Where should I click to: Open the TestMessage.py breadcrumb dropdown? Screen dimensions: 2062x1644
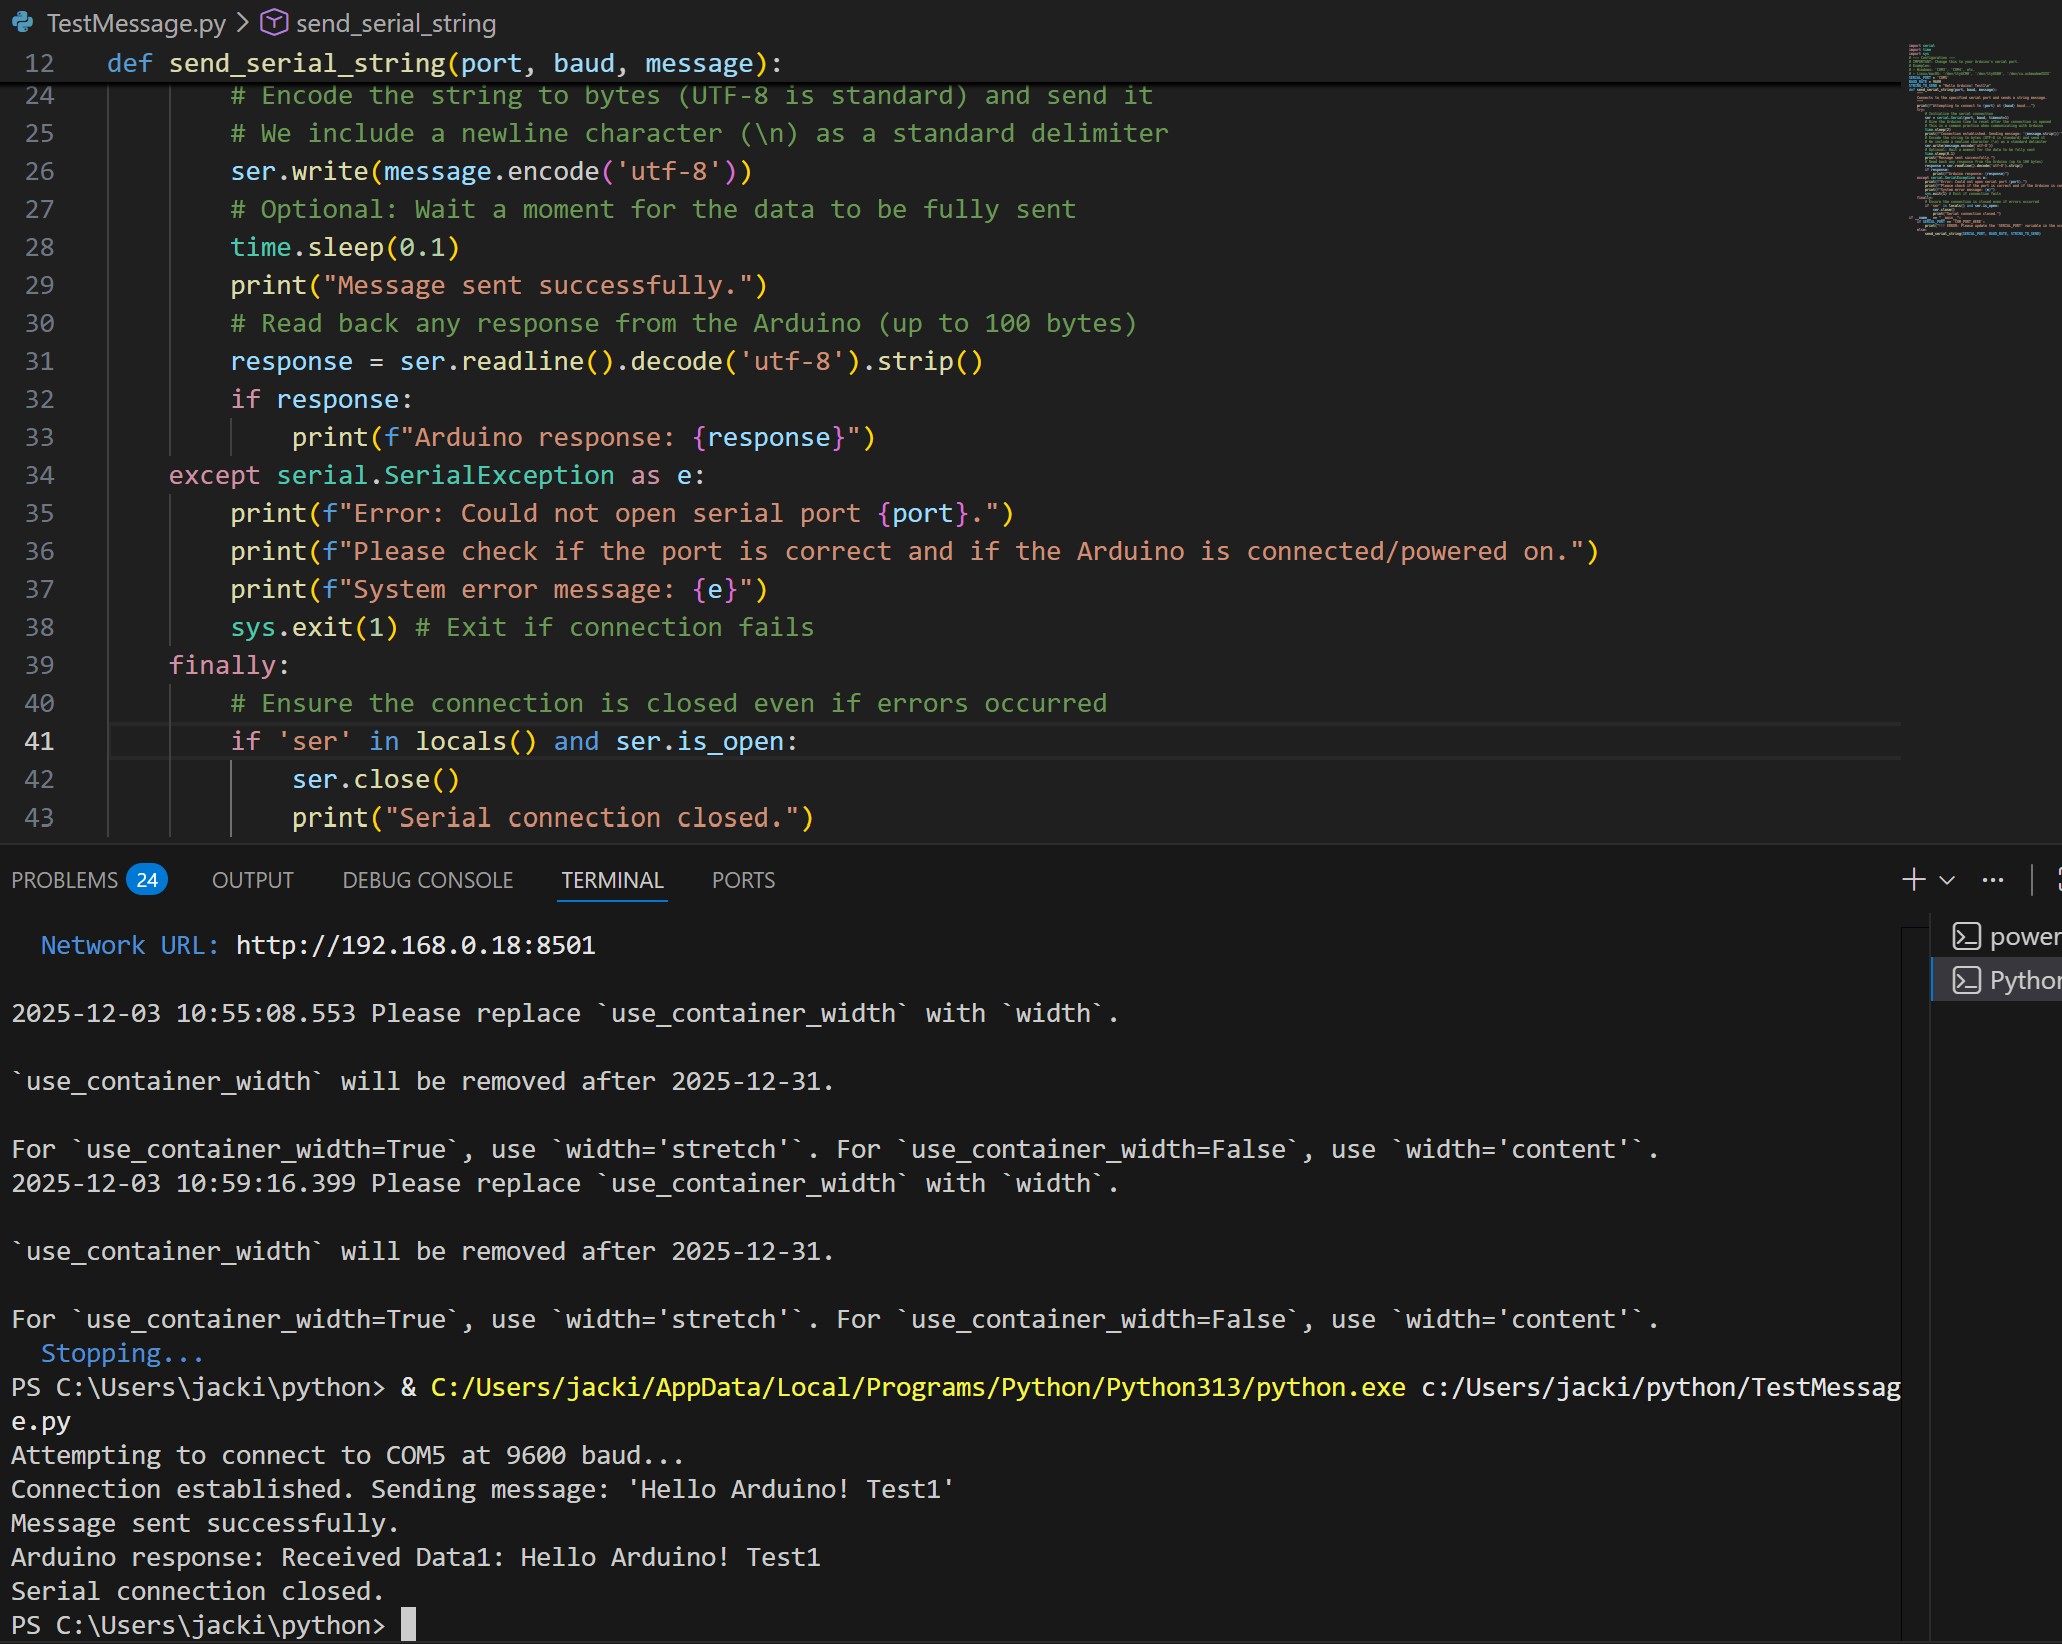tap(136, 22)
